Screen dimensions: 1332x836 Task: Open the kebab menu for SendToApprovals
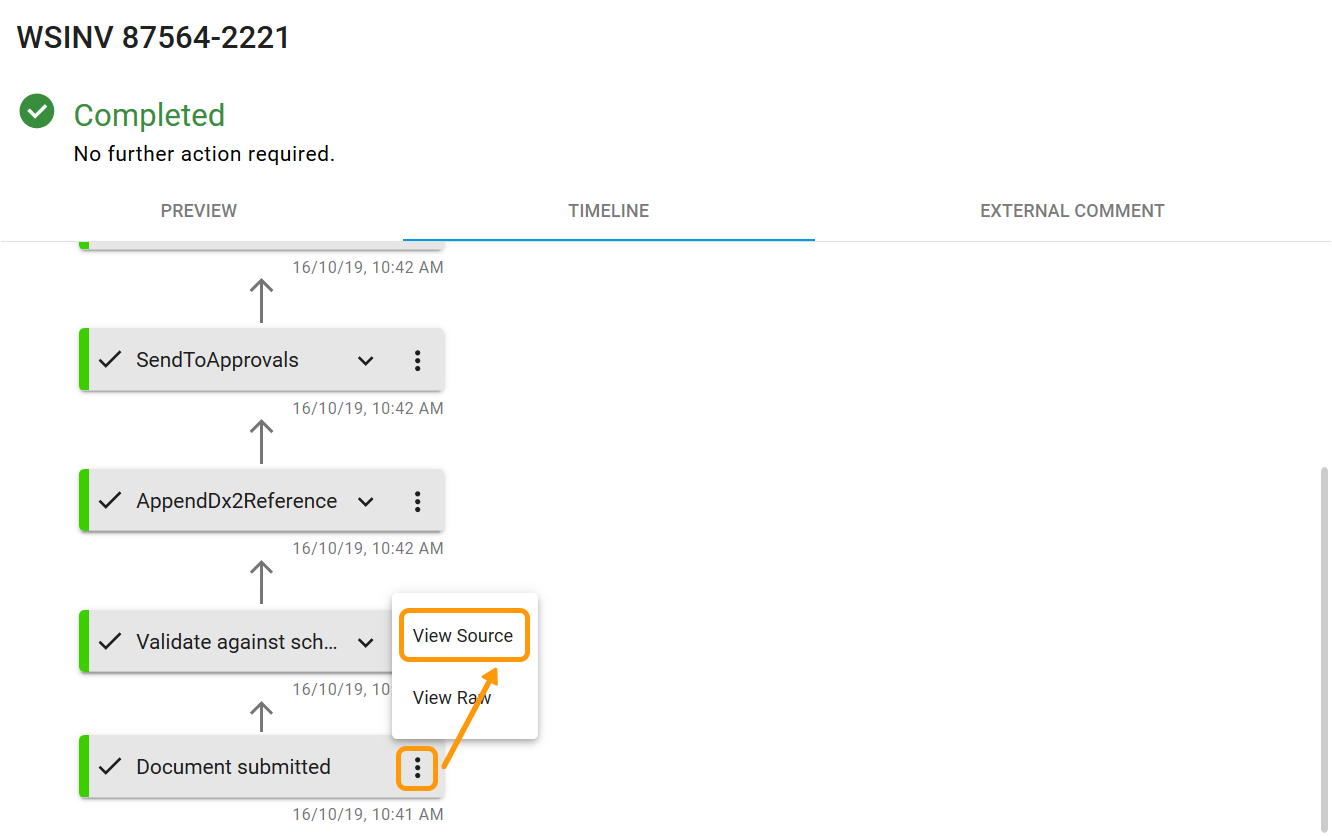[417, 360]
